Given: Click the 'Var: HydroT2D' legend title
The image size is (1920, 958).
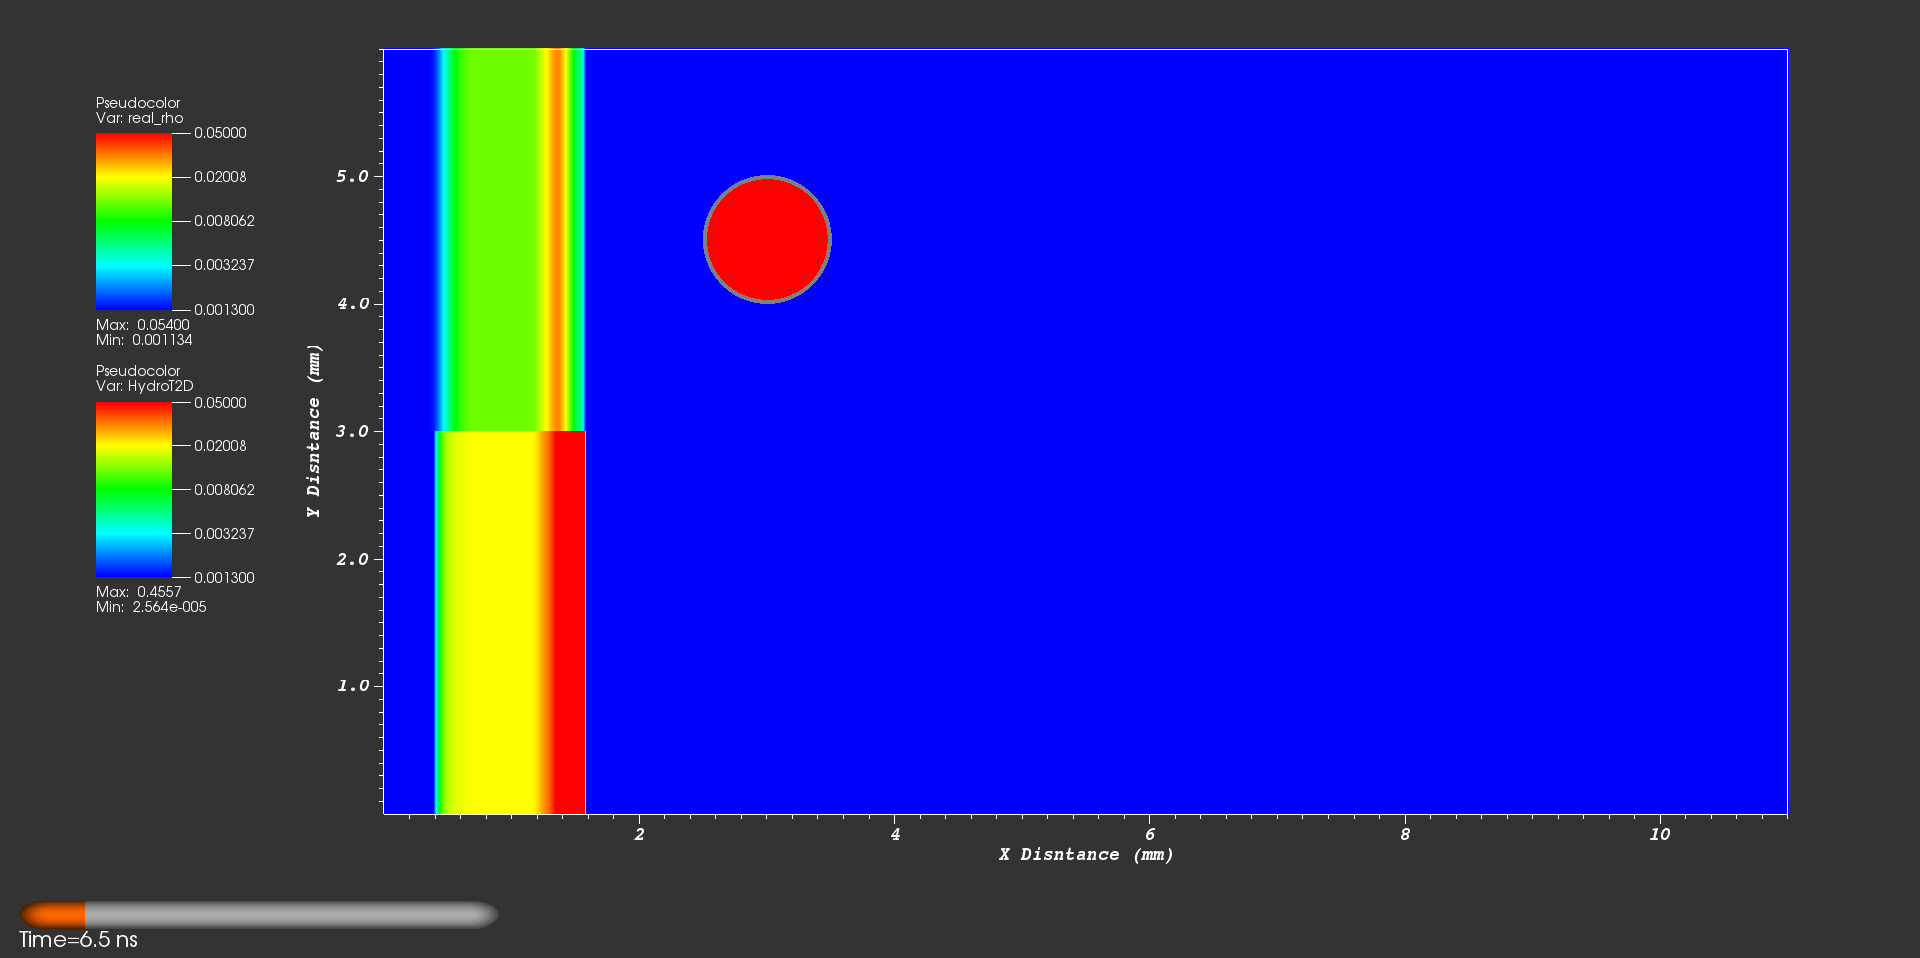Looking at the screenshot, I should (x=144, y=386).
